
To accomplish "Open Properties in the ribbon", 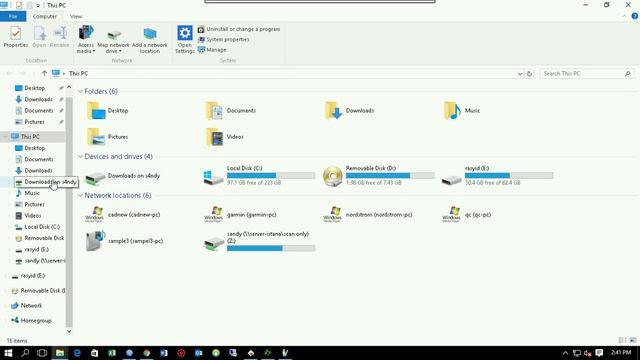I will tap(16, 37).
